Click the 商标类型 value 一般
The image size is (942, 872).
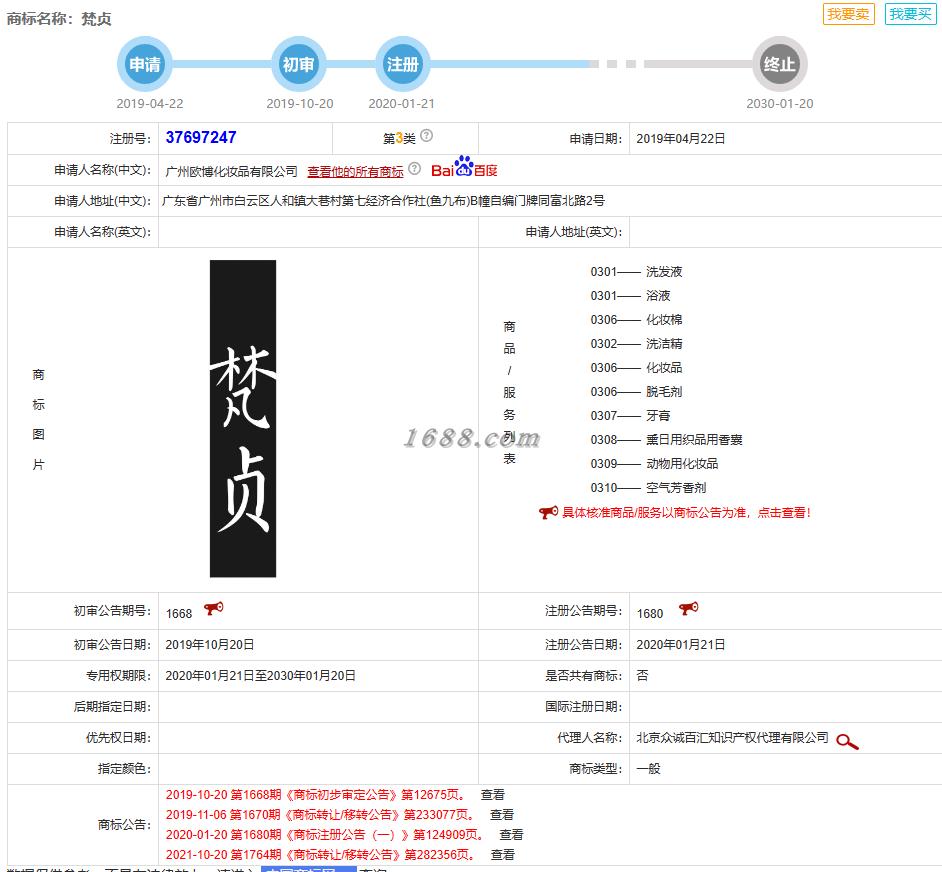(x=648, y=769)
